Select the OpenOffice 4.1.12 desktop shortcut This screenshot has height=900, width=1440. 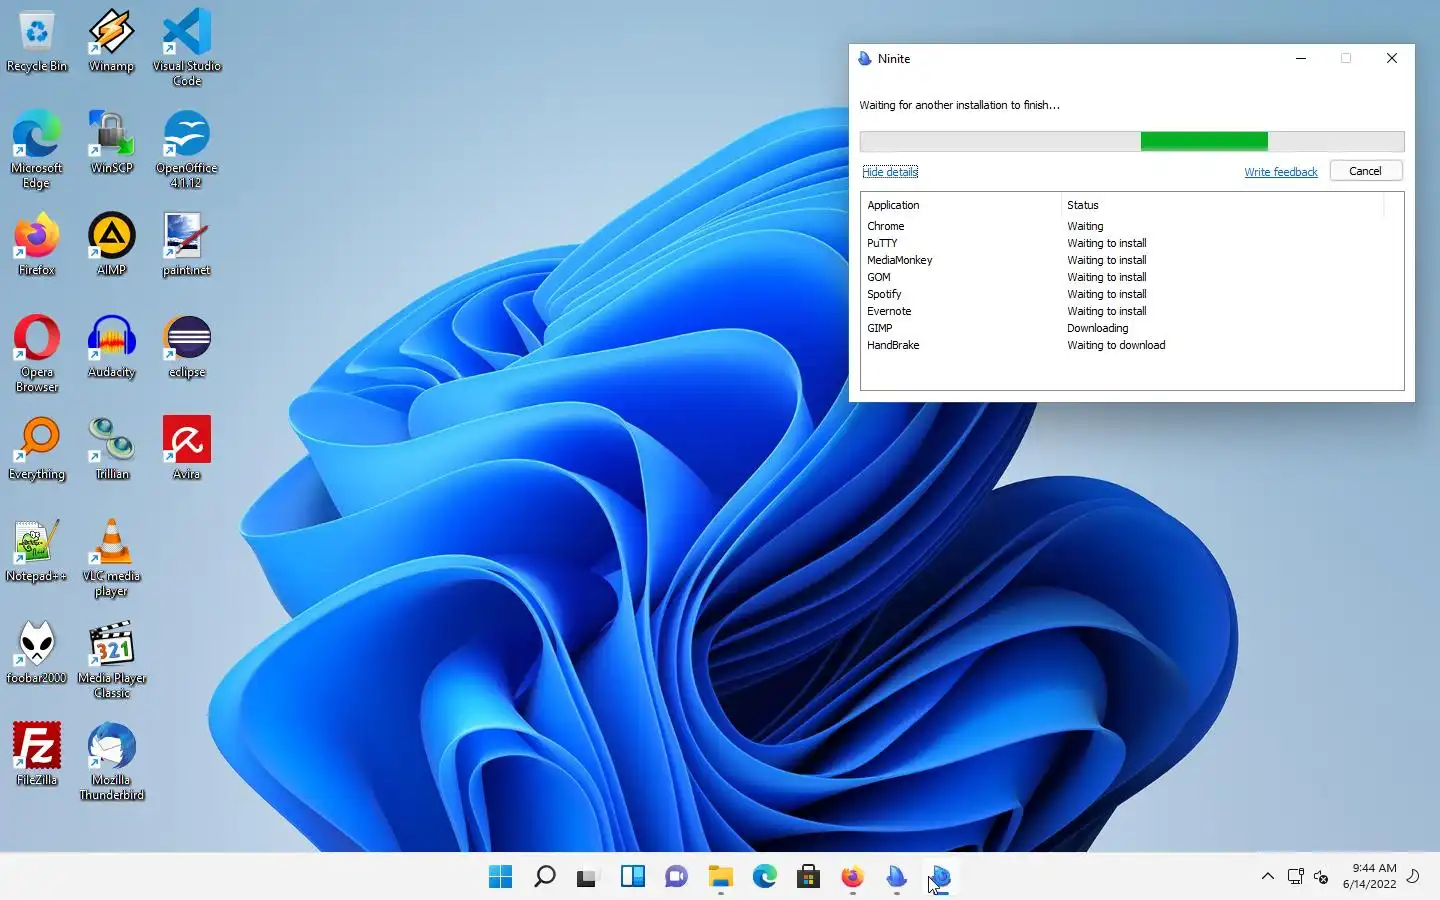187,150
